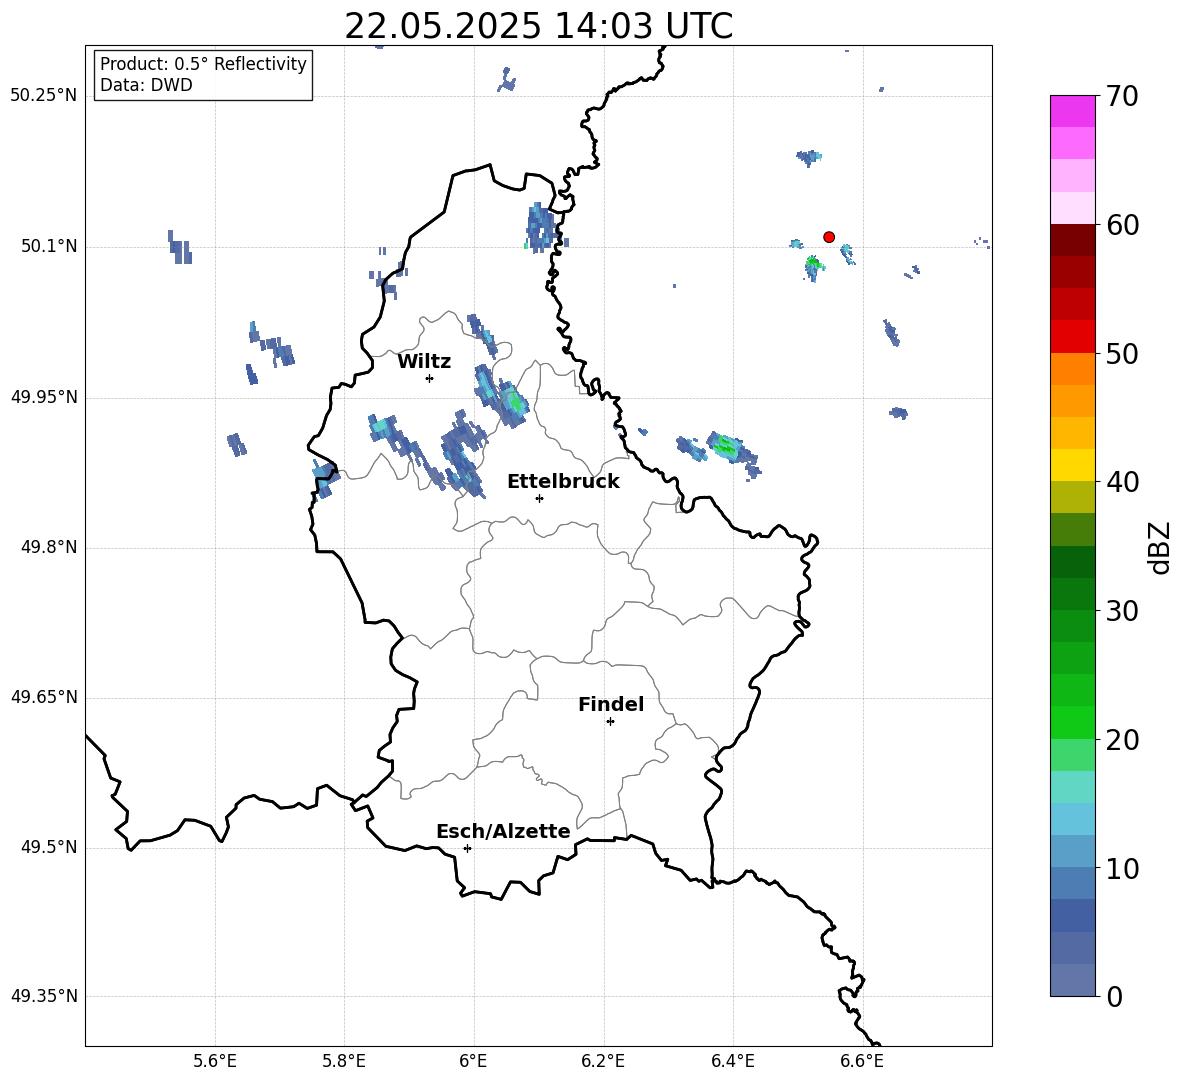Screen dimensions: 1184x1081
Task: Click the 10 tick on the colorbar
Action: coord(1122,868)
